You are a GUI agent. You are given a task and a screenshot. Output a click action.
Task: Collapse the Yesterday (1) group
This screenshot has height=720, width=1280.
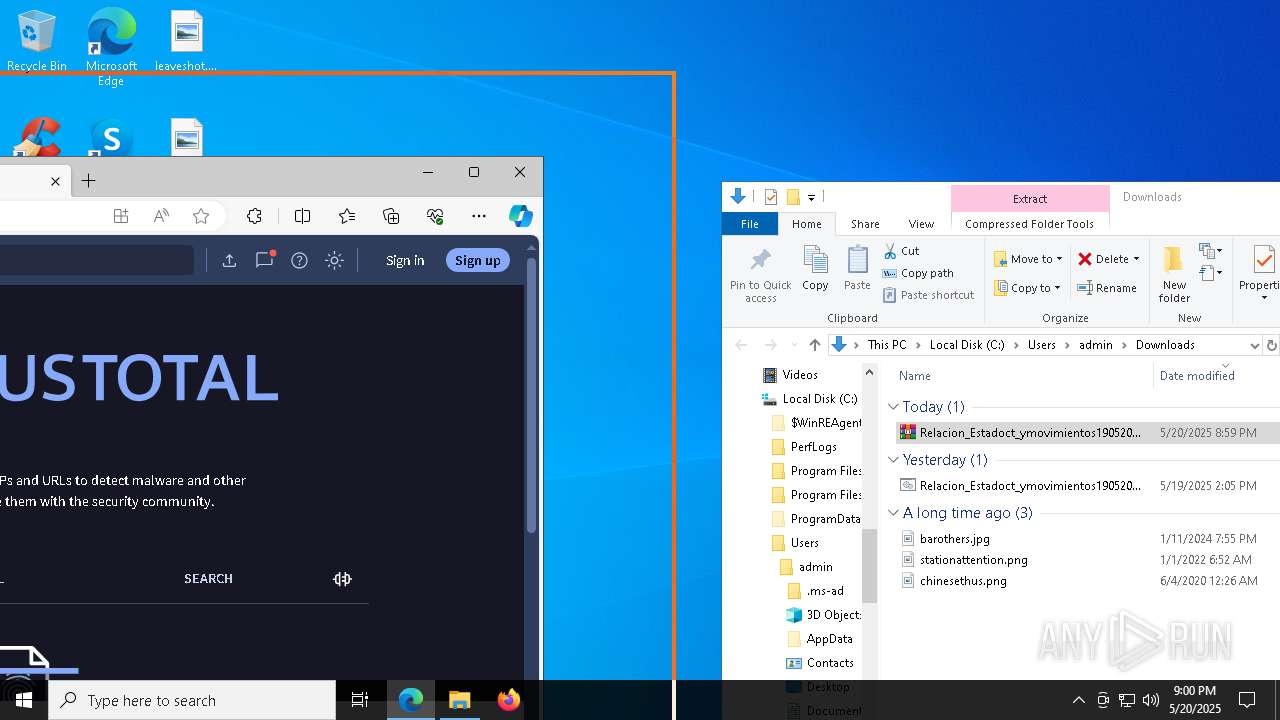point(893,460)
